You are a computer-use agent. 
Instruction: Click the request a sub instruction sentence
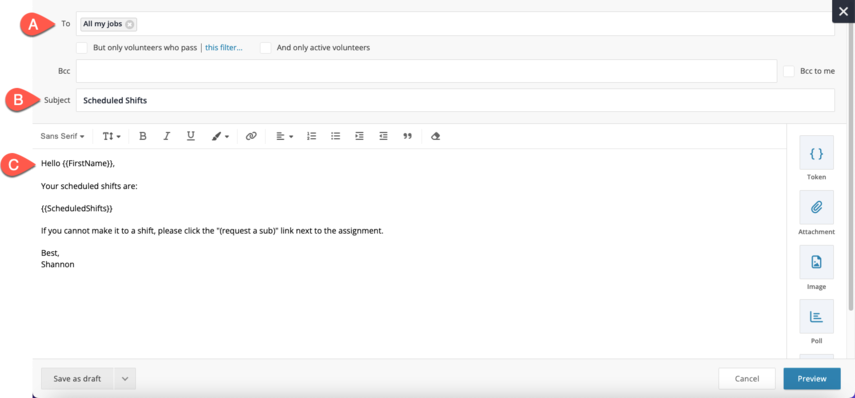coord(212,231)
